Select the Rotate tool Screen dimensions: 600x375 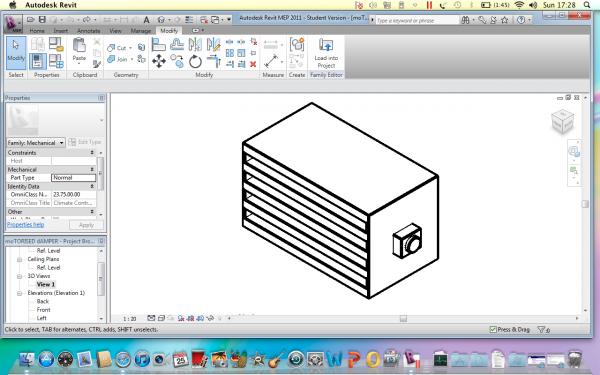click(195, 61)
